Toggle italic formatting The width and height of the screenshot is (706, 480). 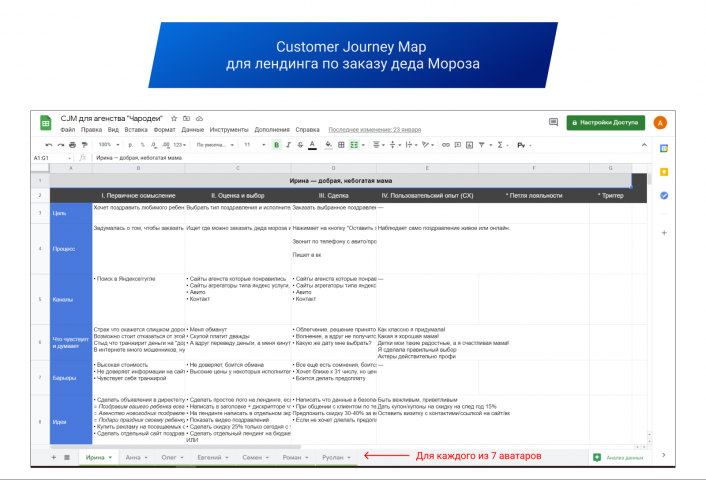[x=288, y=145]
